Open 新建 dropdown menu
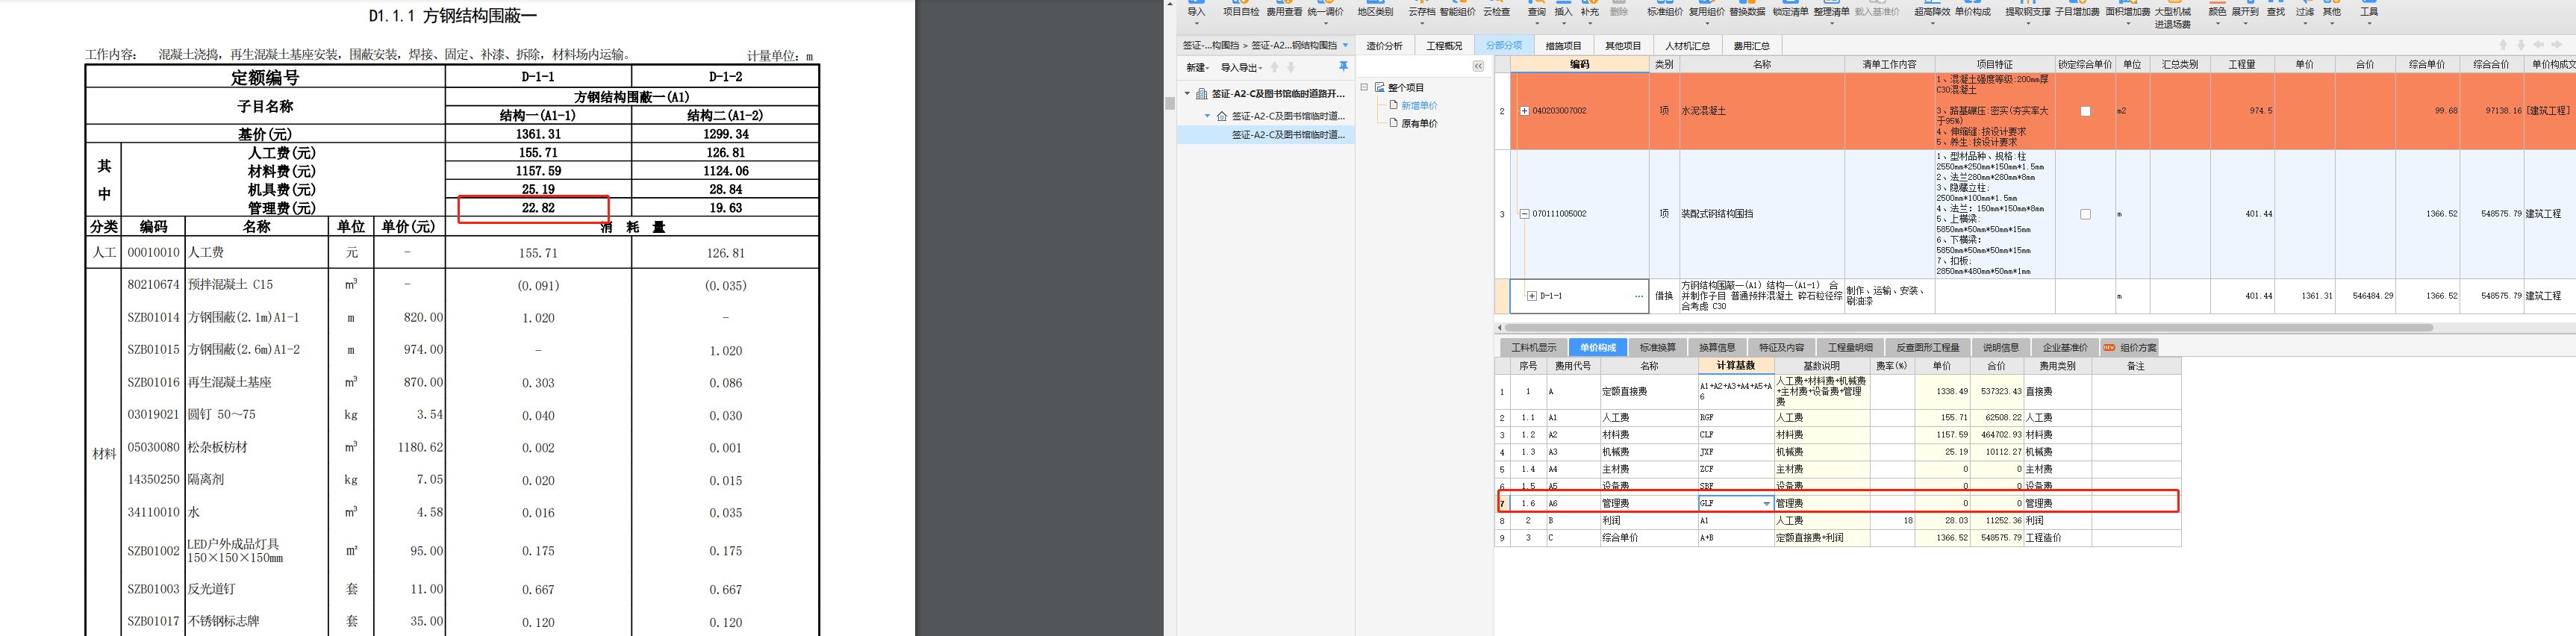This screenshot has width=2576, height=636. tap(1198, 68)
